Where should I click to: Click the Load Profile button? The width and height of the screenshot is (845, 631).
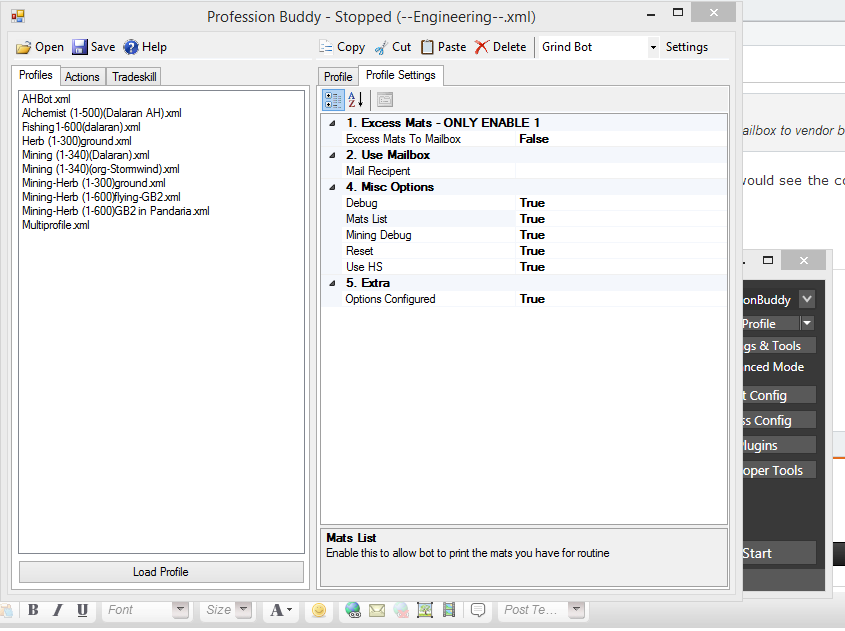click(161, 572)
